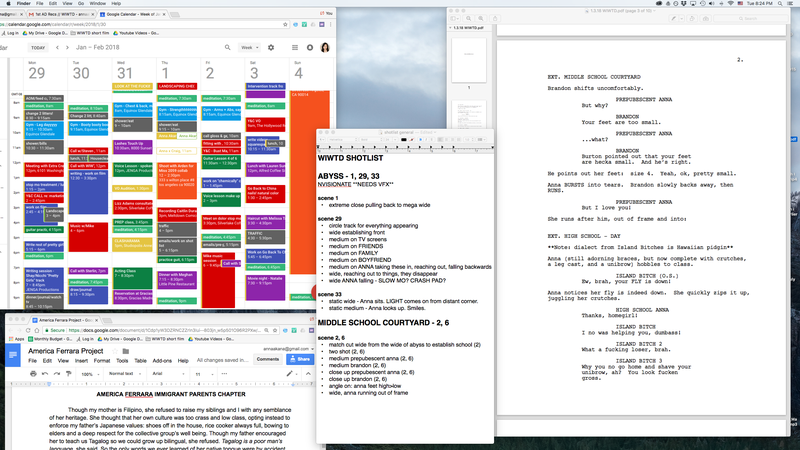Viewport: 800px width, 450px height.
Task: Switch to the Google Calendar browser tab
Action: 132,14
